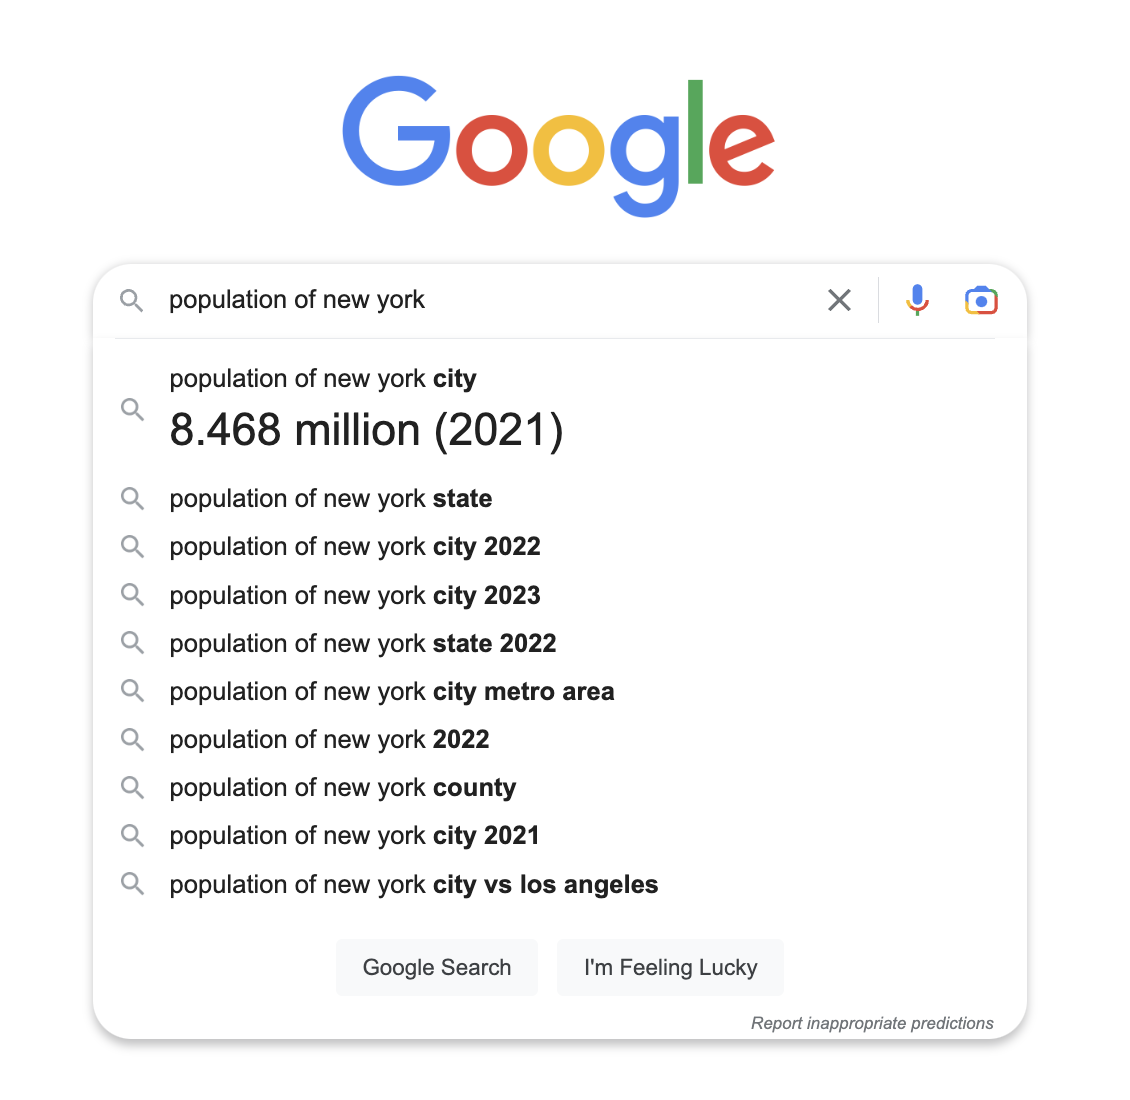
Task: Select suggestion 'population of new york city'
Action: coord(322,378)
